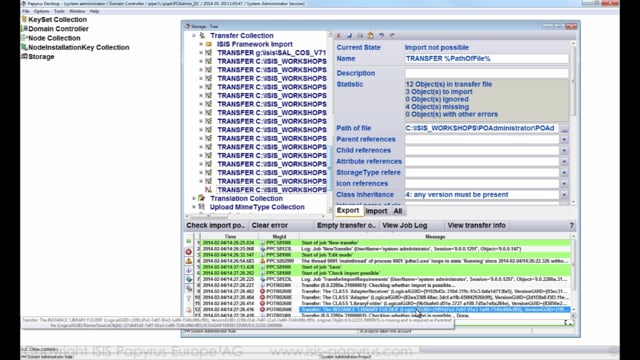The width and height of the screenshot is (640, 360).
Task: Click the undo arrow in properties toolbar
Action: (381, 36)
